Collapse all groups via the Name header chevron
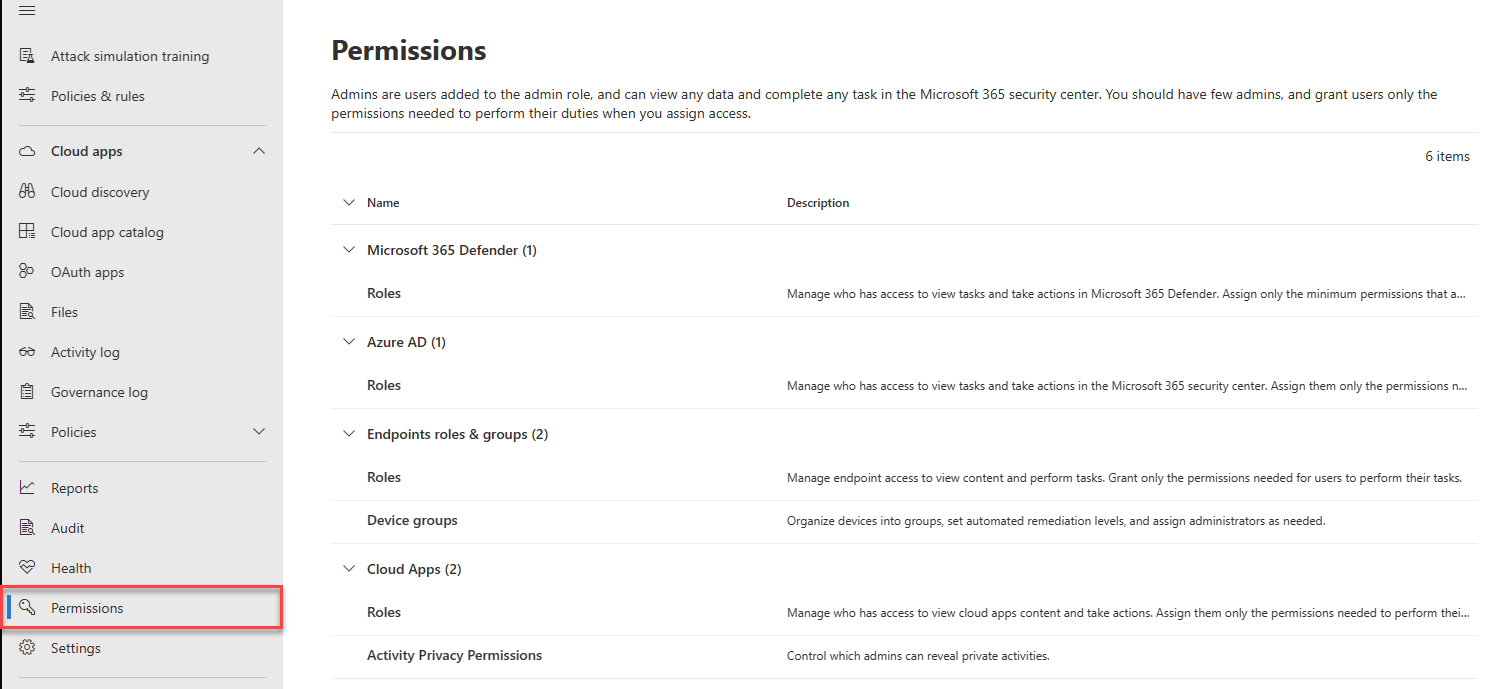Viewport: 1501px width, 689px height. coord(349,202)
